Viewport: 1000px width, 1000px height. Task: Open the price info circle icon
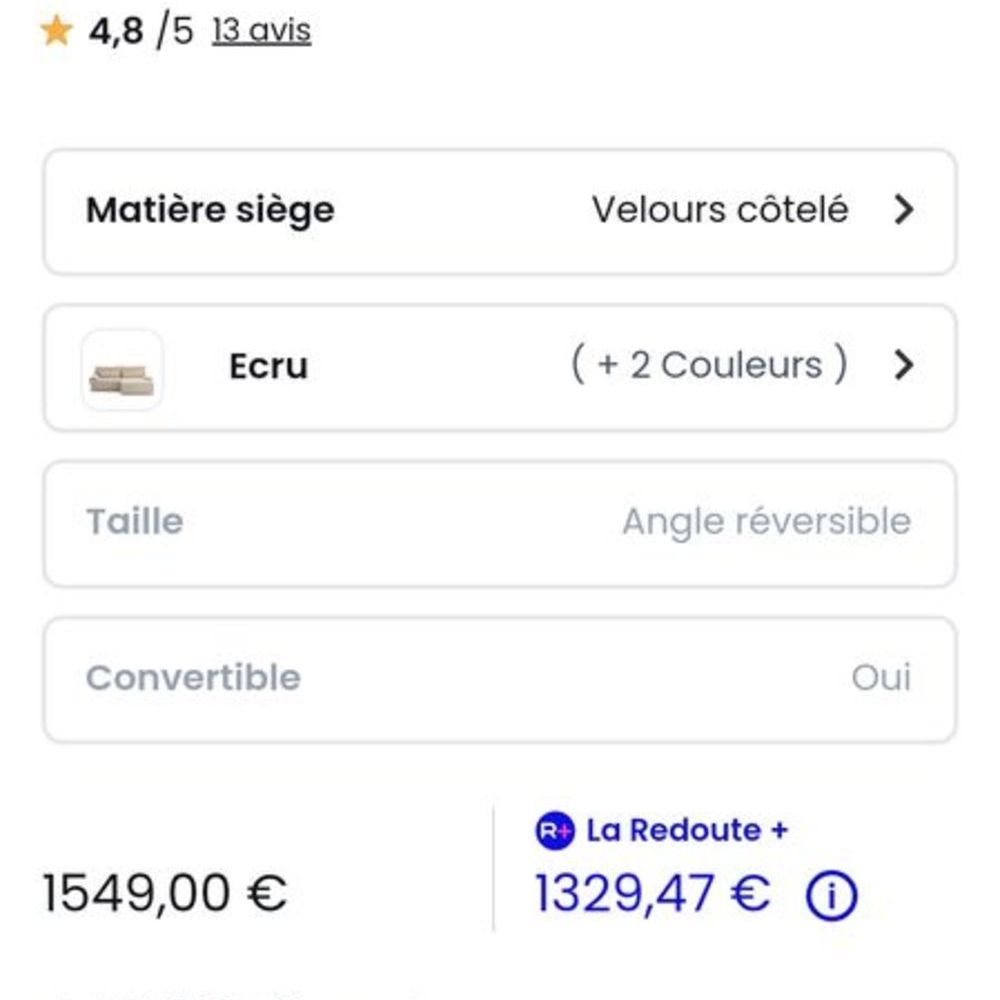click(x=832, y=896)
